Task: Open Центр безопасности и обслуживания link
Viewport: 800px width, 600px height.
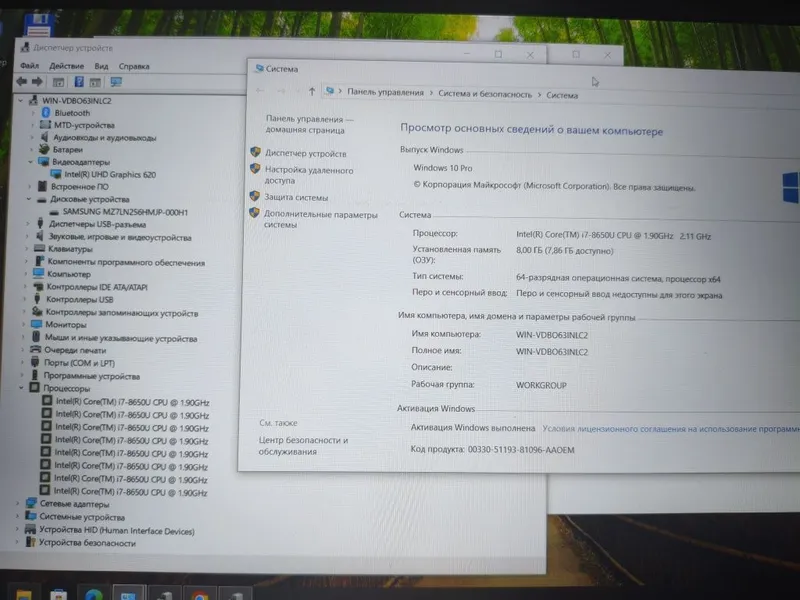Action: pyautogui.click(x=303, y=445)
